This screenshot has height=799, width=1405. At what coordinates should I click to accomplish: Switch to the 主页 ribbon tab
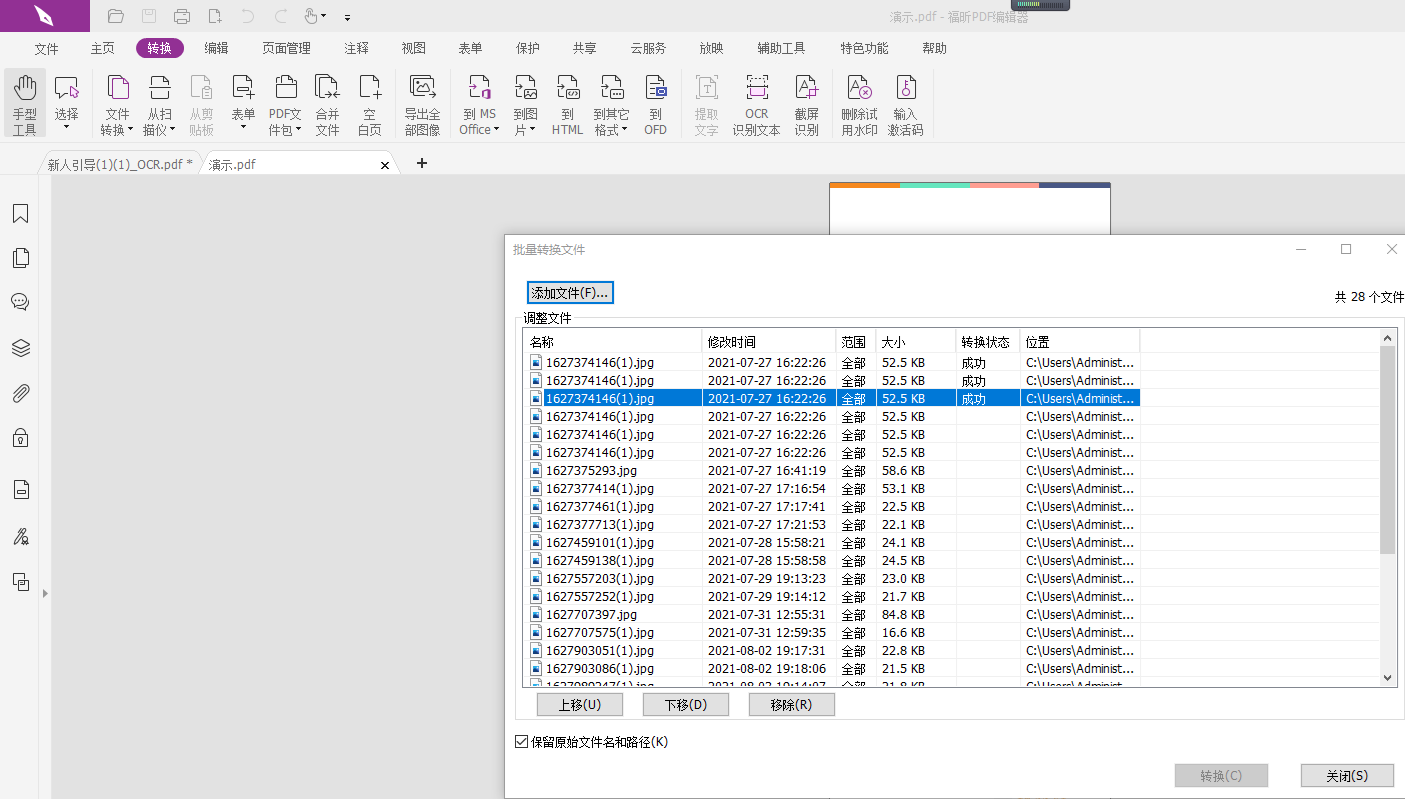tap(102, 47)
